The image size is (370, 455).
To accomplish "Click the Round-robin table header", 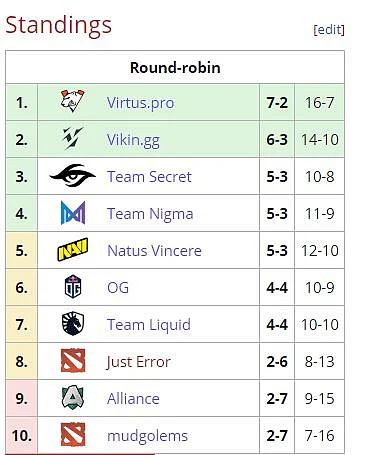I will (175, 67).
